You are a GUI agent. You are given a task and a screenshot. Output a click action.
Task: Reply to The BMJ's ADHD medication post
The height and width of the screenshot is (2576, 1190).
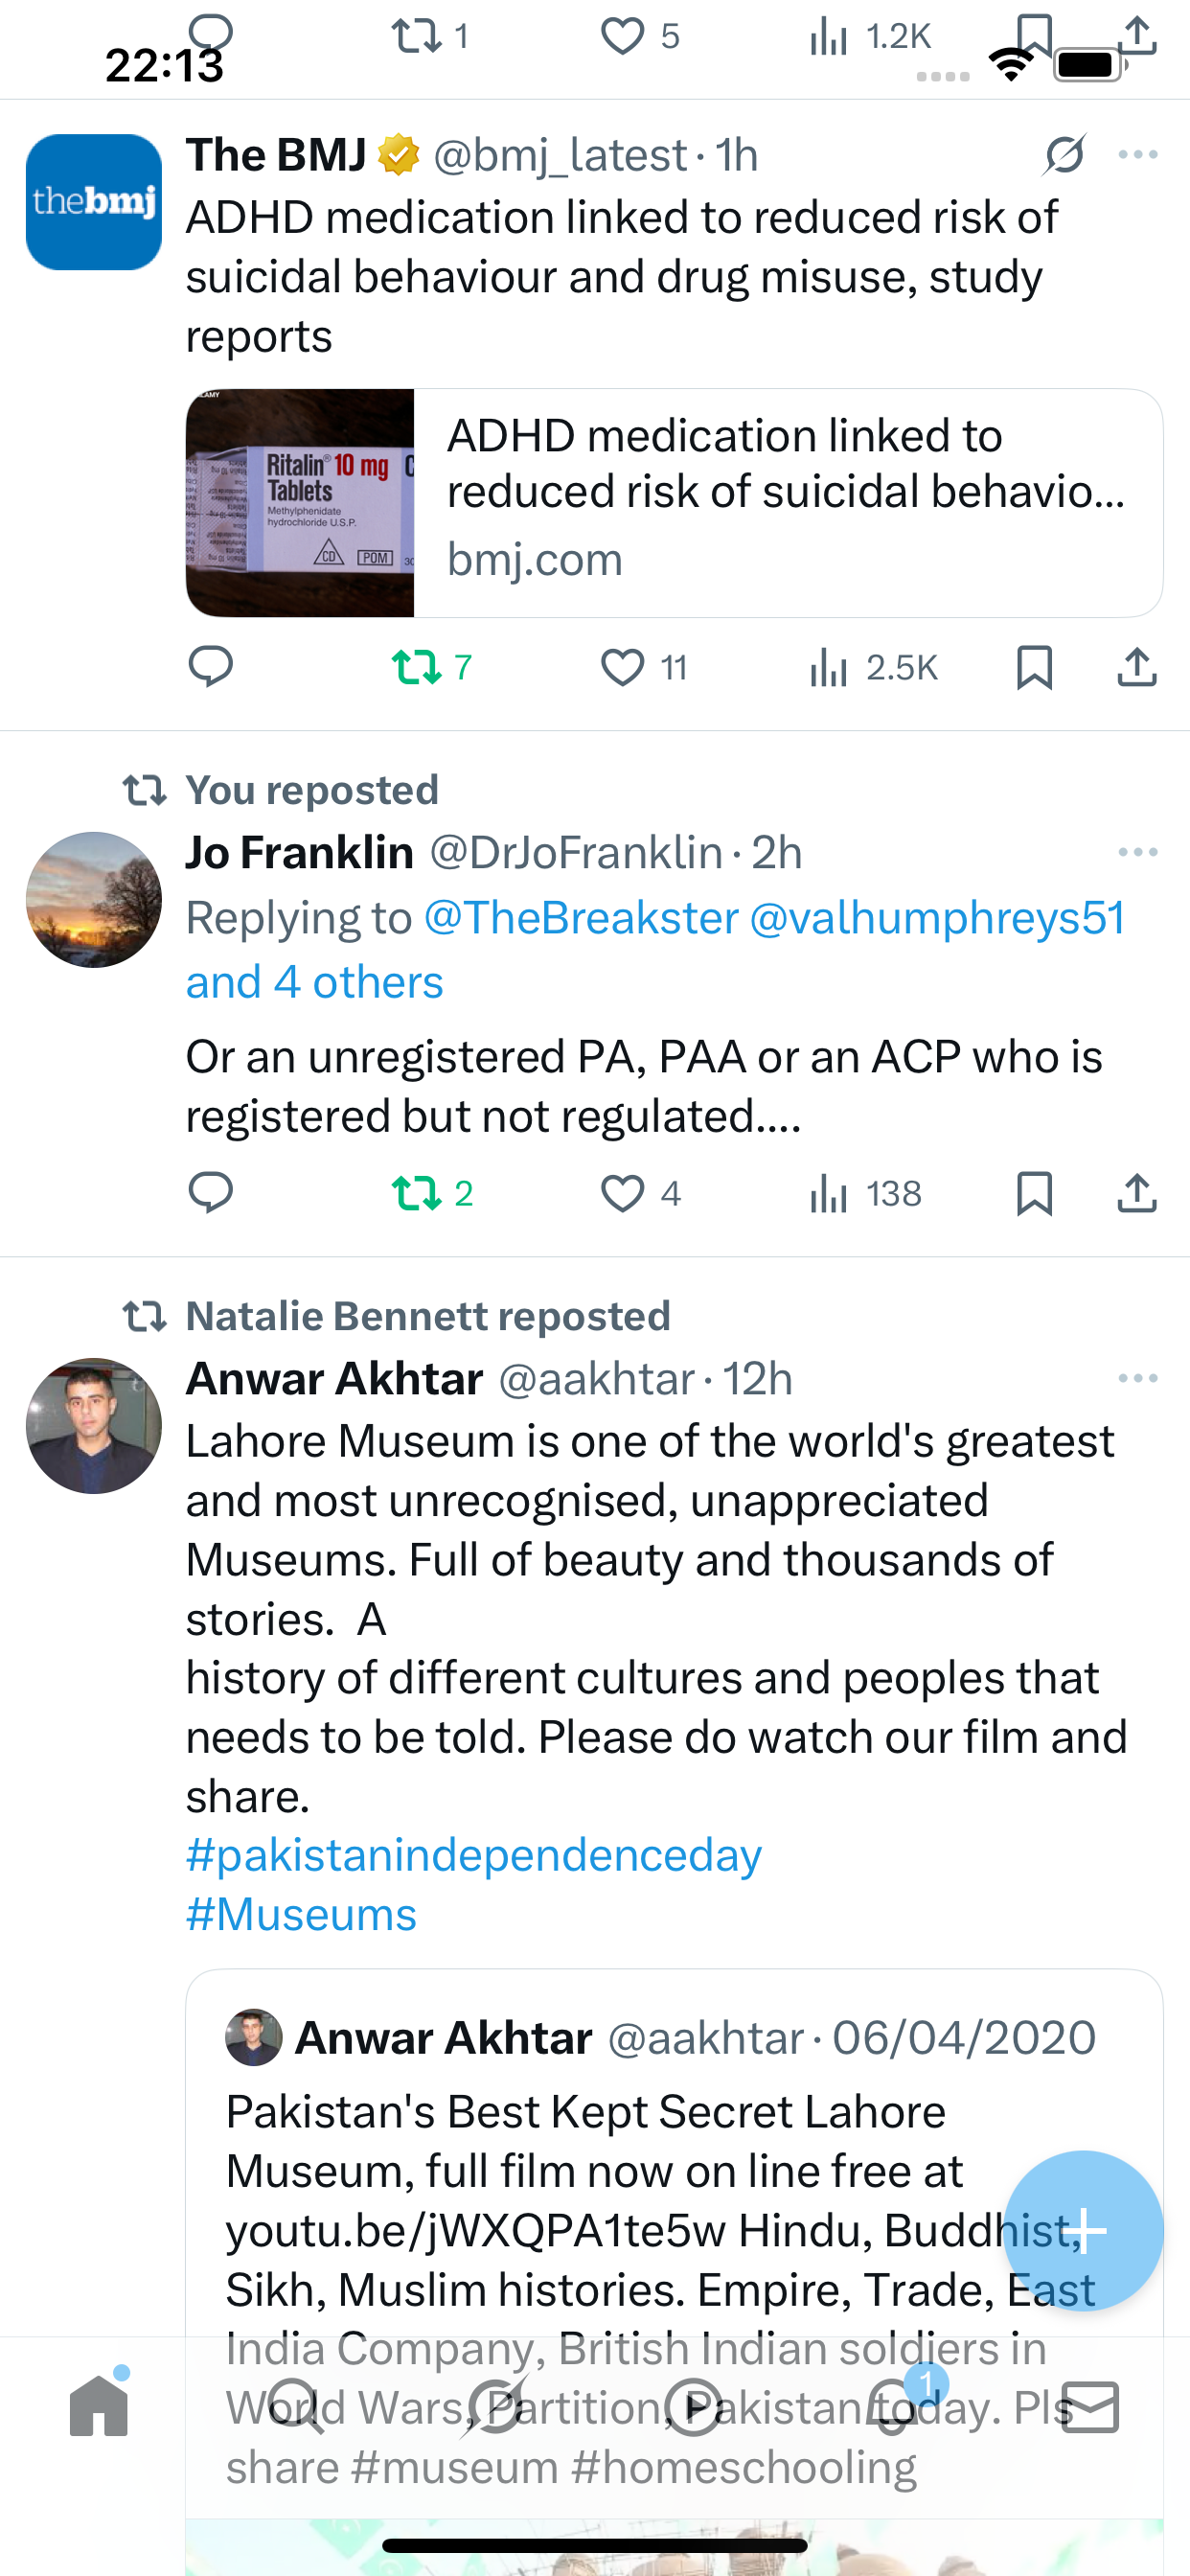(x=210, y=666)
